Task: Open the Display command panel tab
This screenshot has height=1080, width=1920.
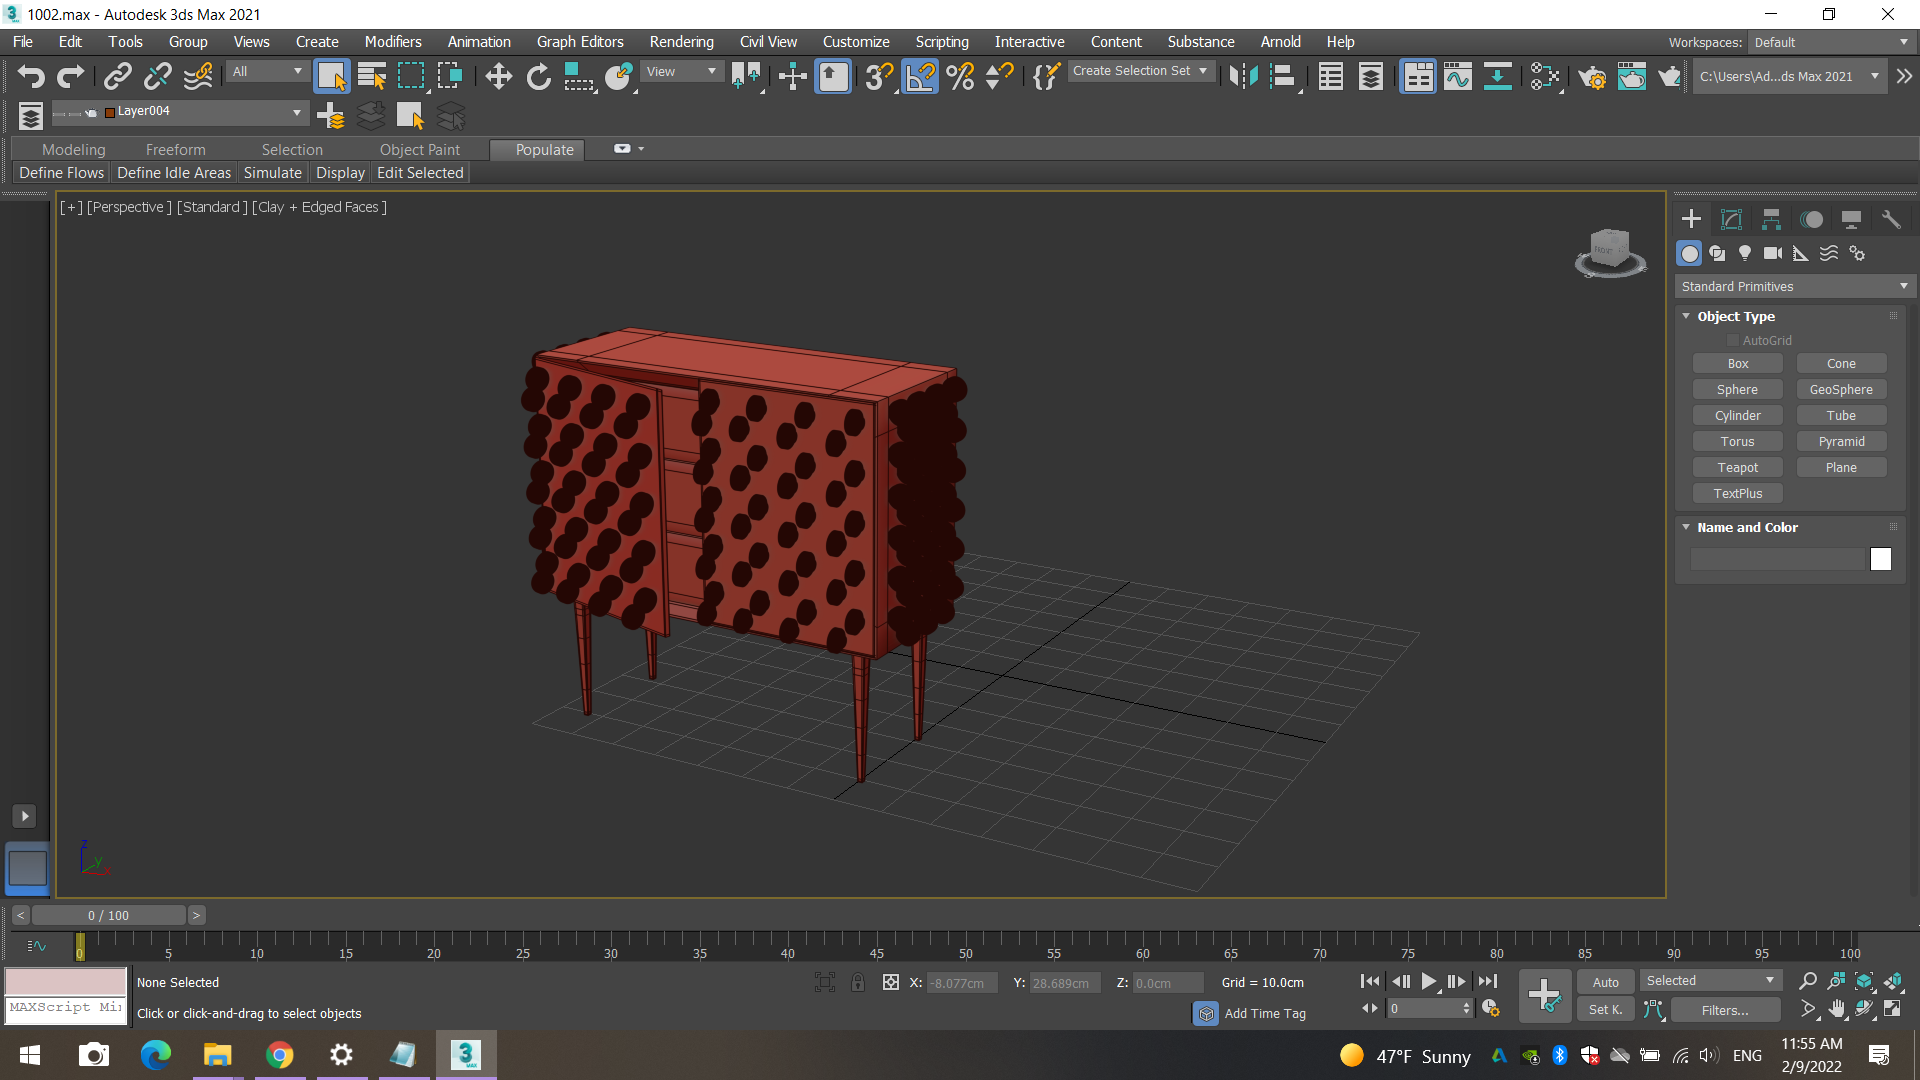Action: (x=1851, y=219)
